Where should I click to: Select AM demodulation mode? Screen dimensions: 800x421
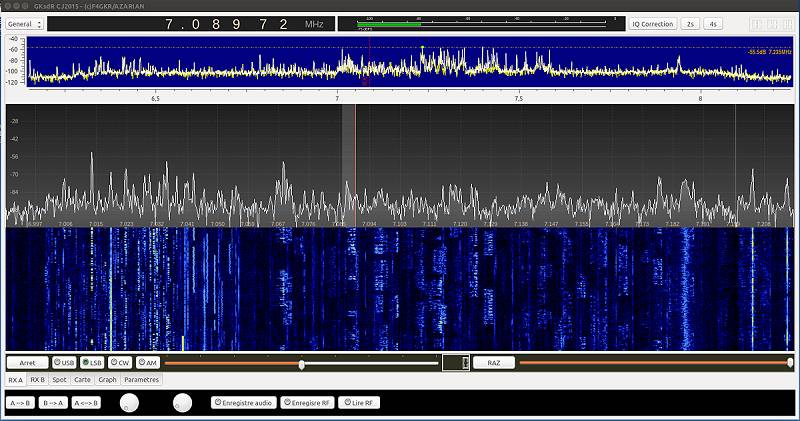(147, 362)
